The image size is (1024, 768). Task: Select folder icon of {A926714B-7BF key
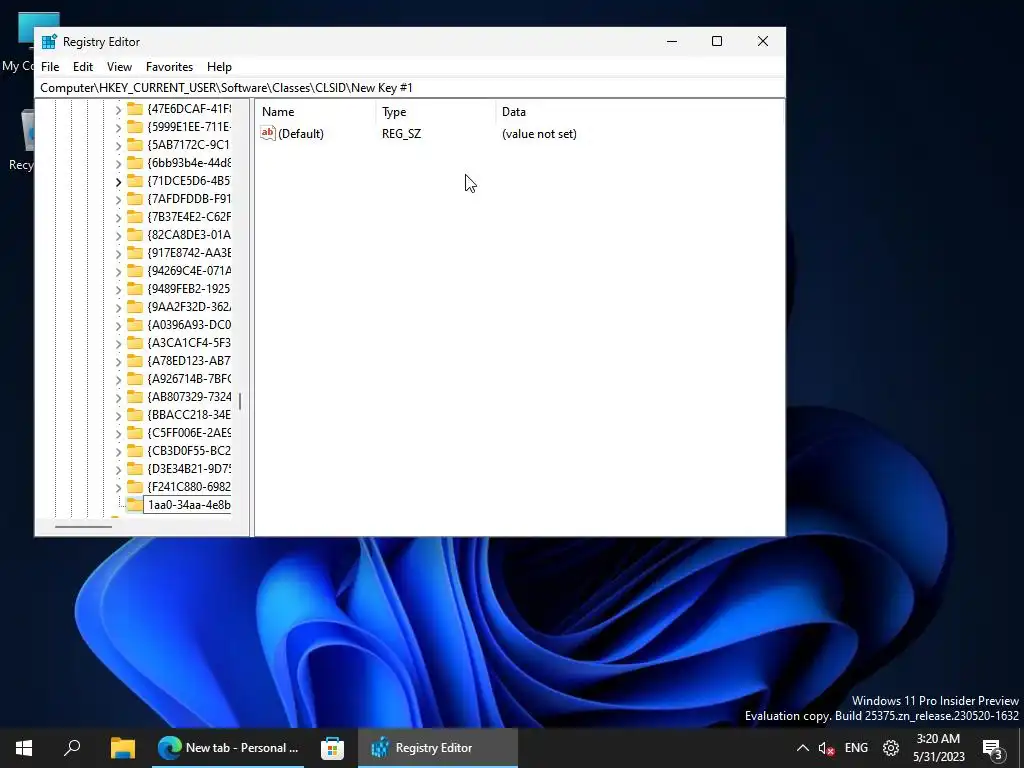(x=135, y=378)
